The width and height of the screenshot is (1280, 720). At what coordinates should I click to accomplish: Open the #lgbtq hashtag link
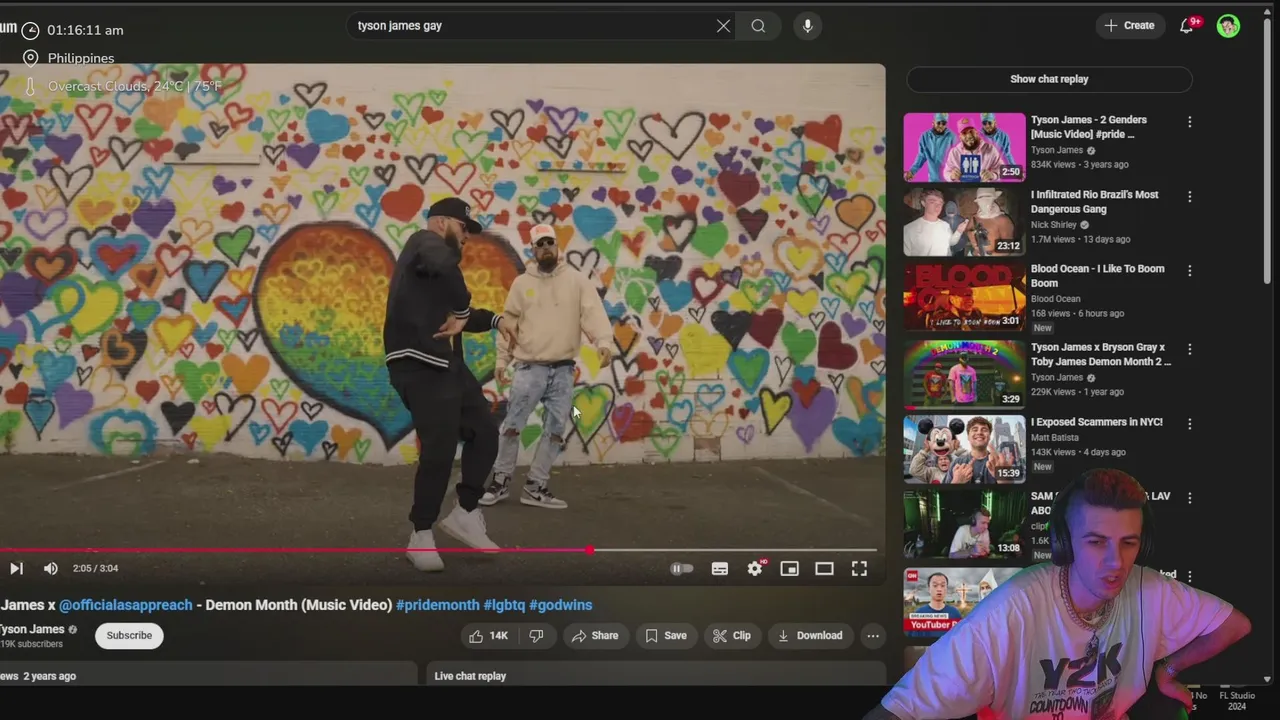(x=504, y=605)
